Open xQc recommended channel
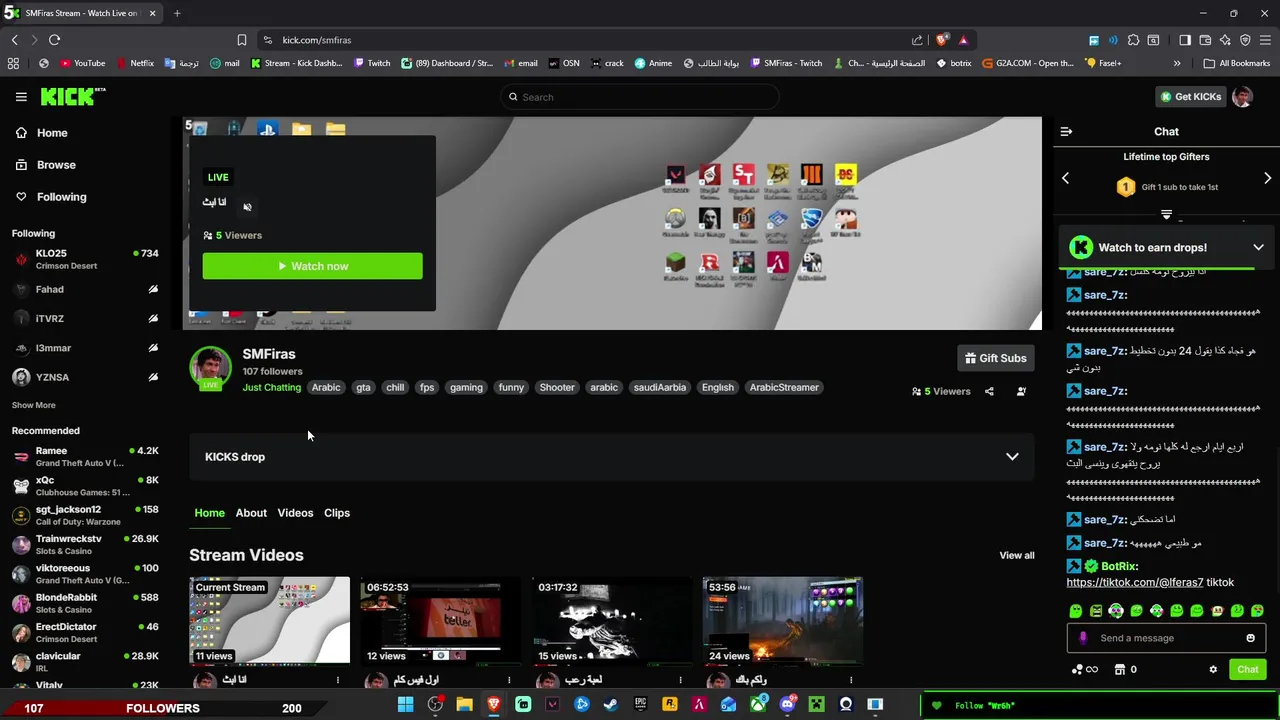Viewport: 1280px width, 720px height. 85,486
